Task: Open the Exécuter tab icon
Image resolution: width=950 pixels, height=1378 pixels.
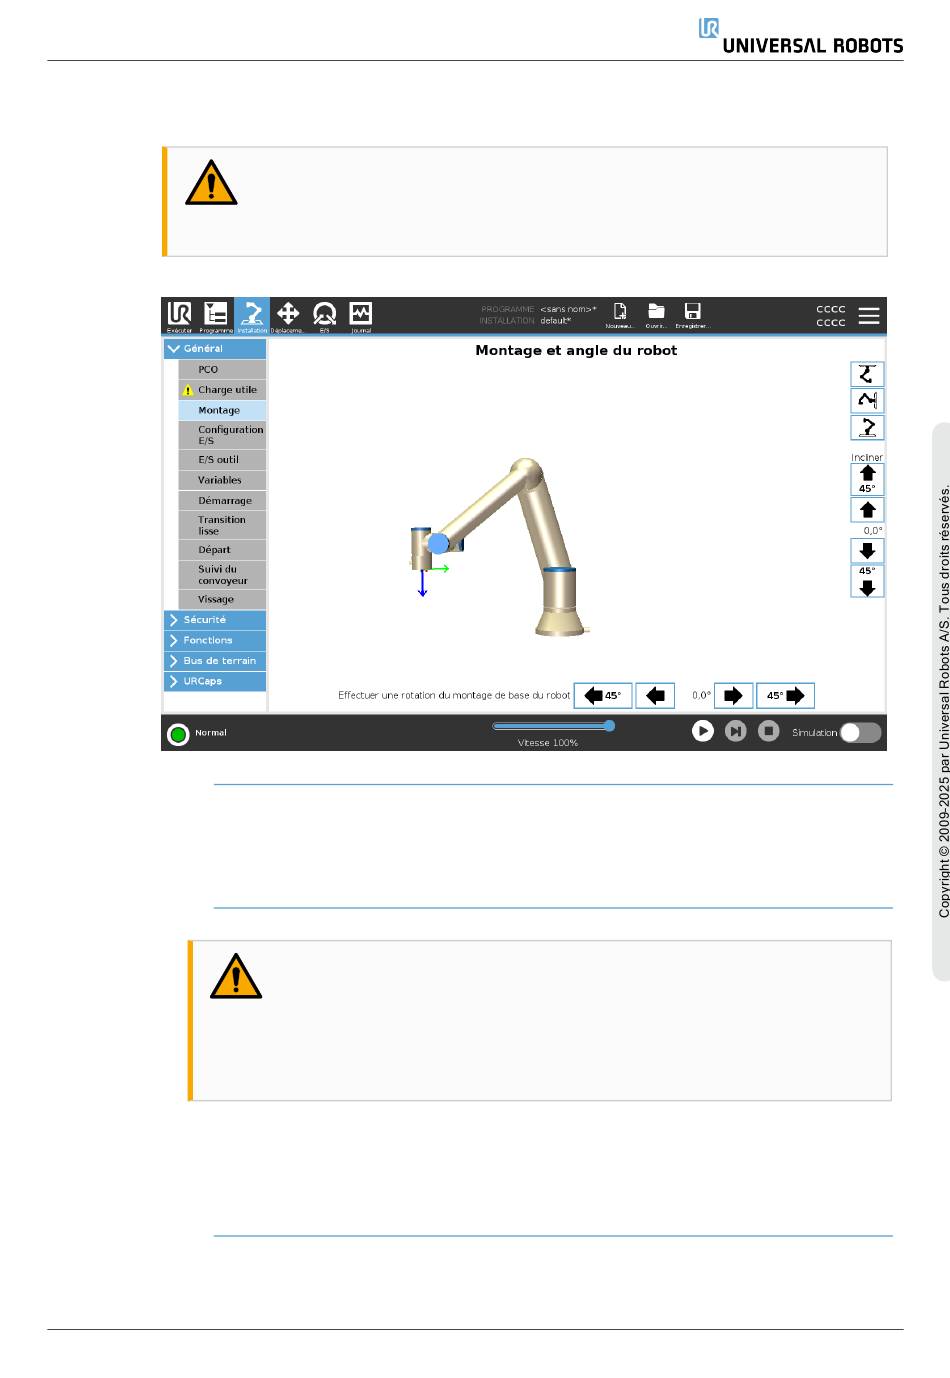Action: [x=180, y=316]
